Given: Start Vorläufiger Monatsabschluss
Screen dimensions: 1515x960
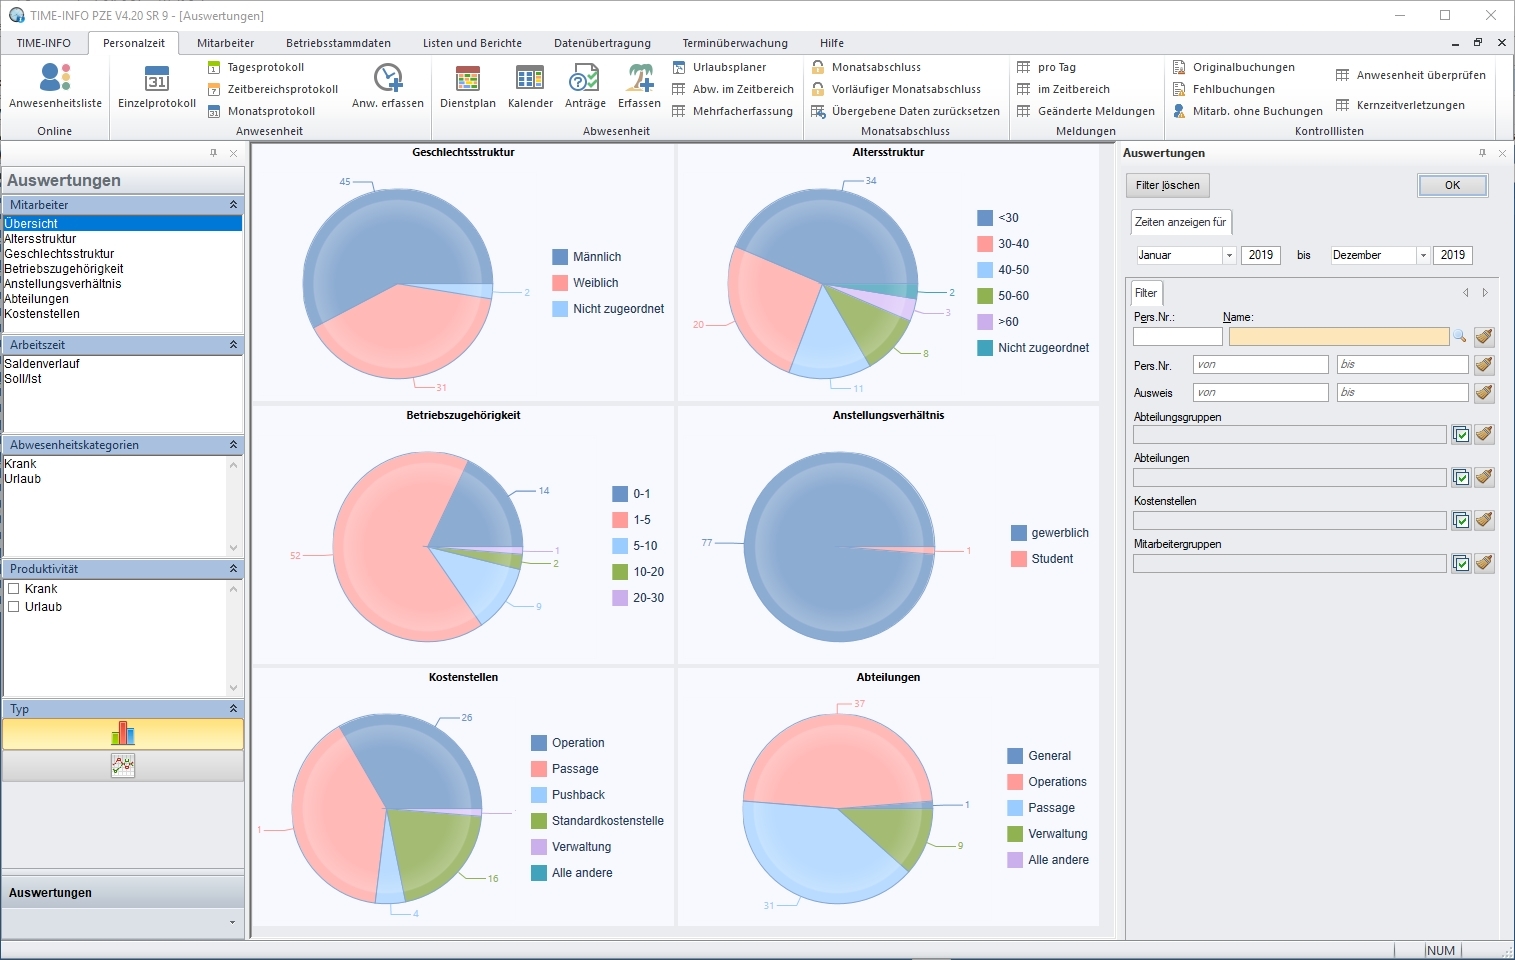Looking at the screenshot, I should point(896,89).
